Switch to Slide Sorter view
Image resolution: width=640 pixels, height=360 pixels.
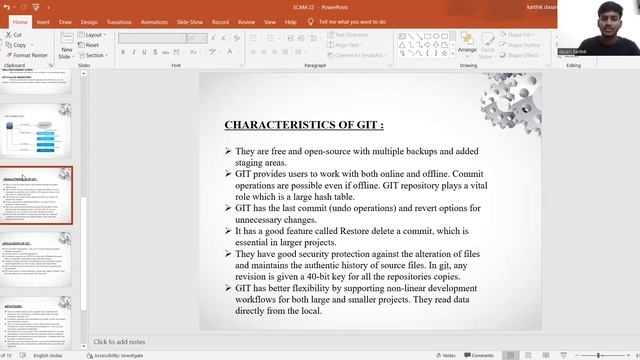[528, 356]
